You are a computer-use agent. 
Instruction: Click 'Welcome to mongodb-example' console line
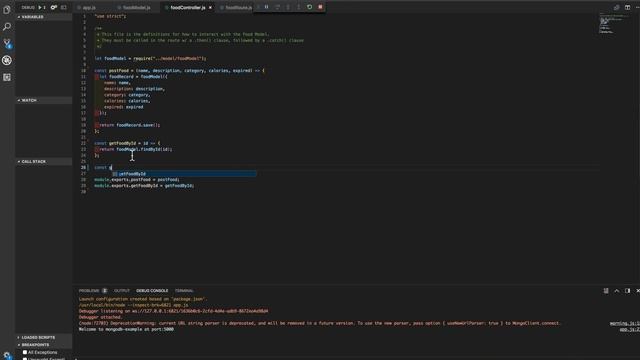(126, 329)
